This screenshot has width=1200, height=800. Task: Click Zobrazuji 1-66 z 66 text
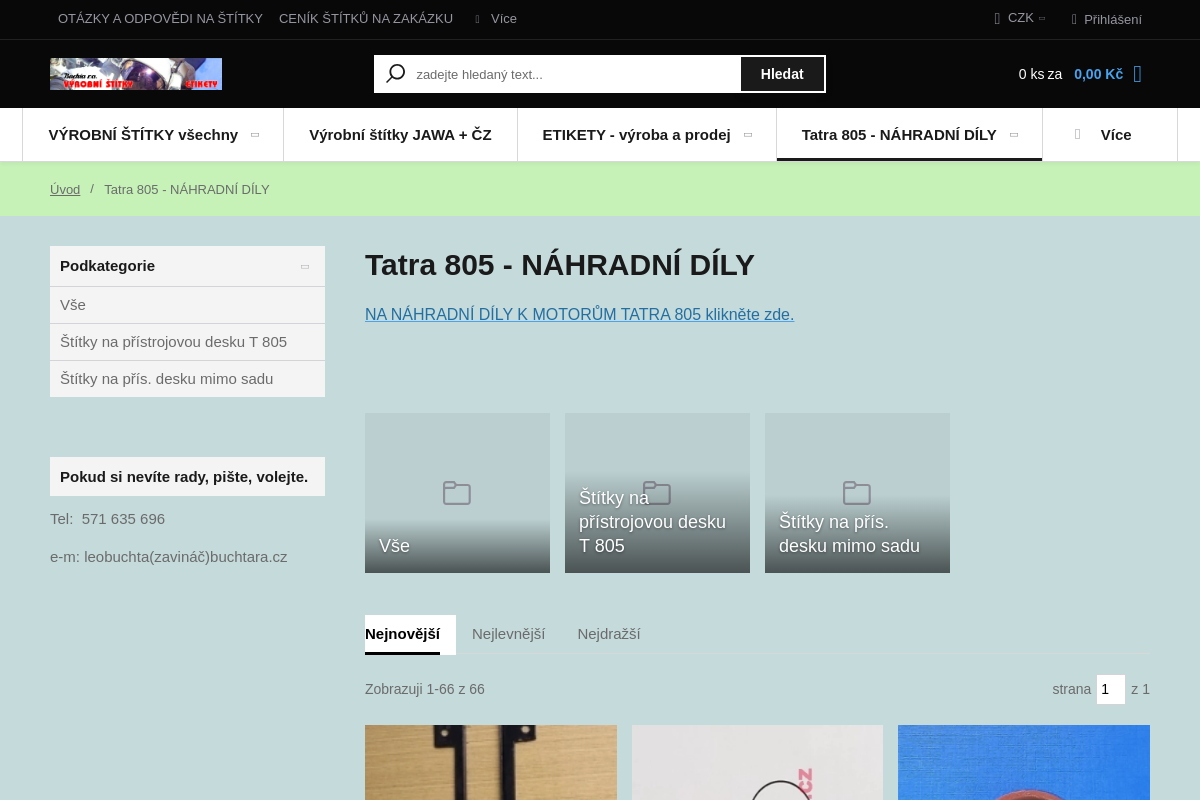[x=425, y=689]
